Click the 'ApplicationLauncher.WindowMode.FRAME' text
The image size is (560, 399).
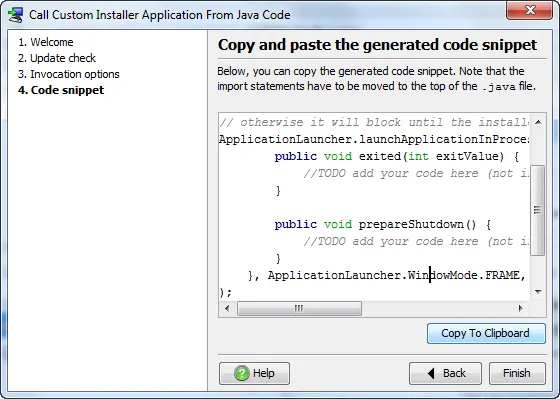point(394,275)
